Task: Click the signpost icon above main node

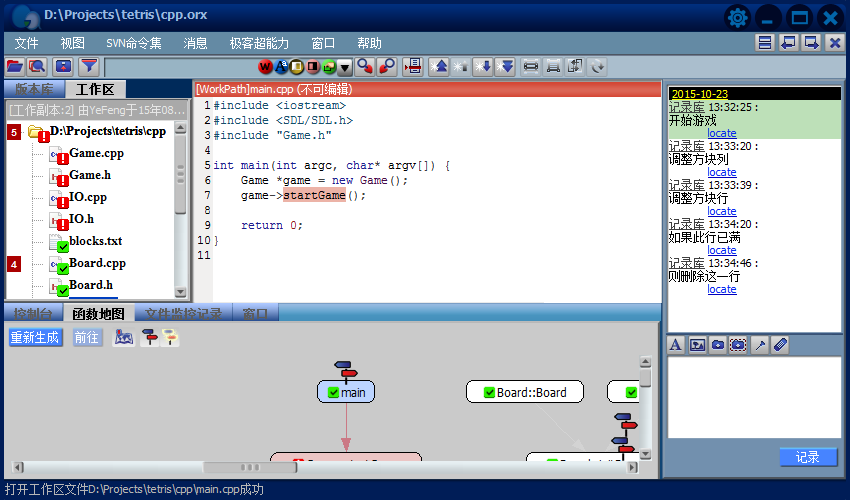Action: click(348, 369)
